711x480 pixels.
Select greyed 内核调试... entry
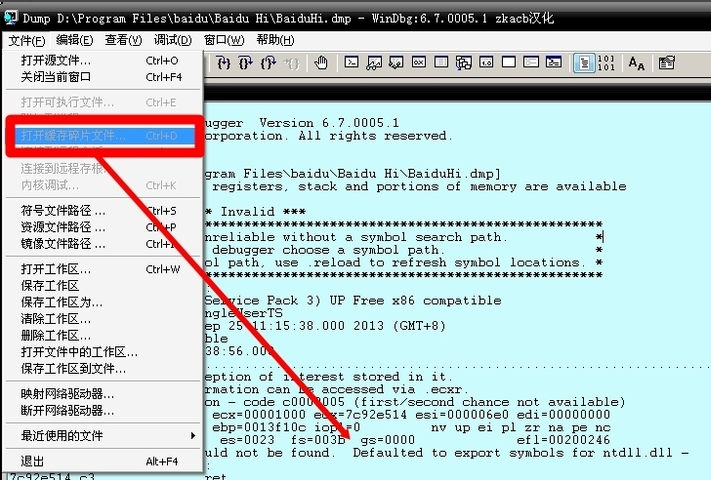pos(103,185)
